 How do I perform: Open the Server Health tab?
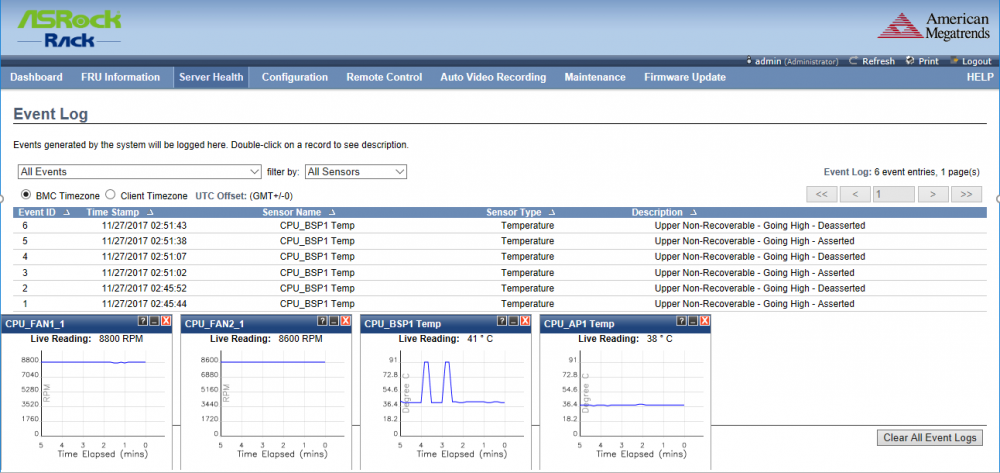(x=211, y=77)
